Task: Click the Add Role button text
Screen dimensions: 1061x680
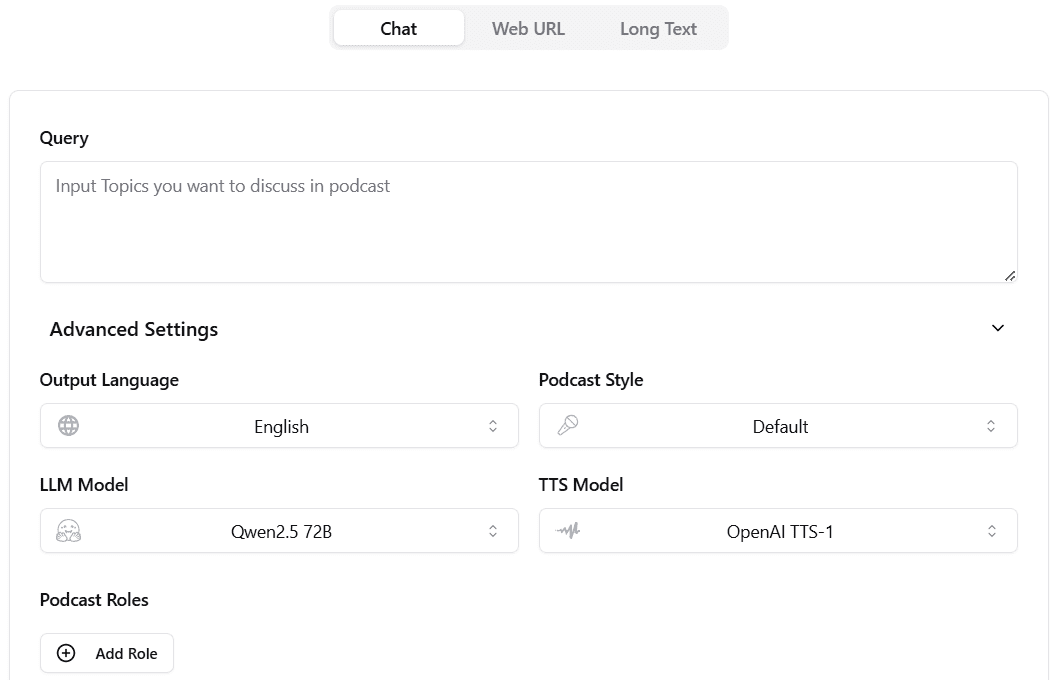Action: click(126, 653)
